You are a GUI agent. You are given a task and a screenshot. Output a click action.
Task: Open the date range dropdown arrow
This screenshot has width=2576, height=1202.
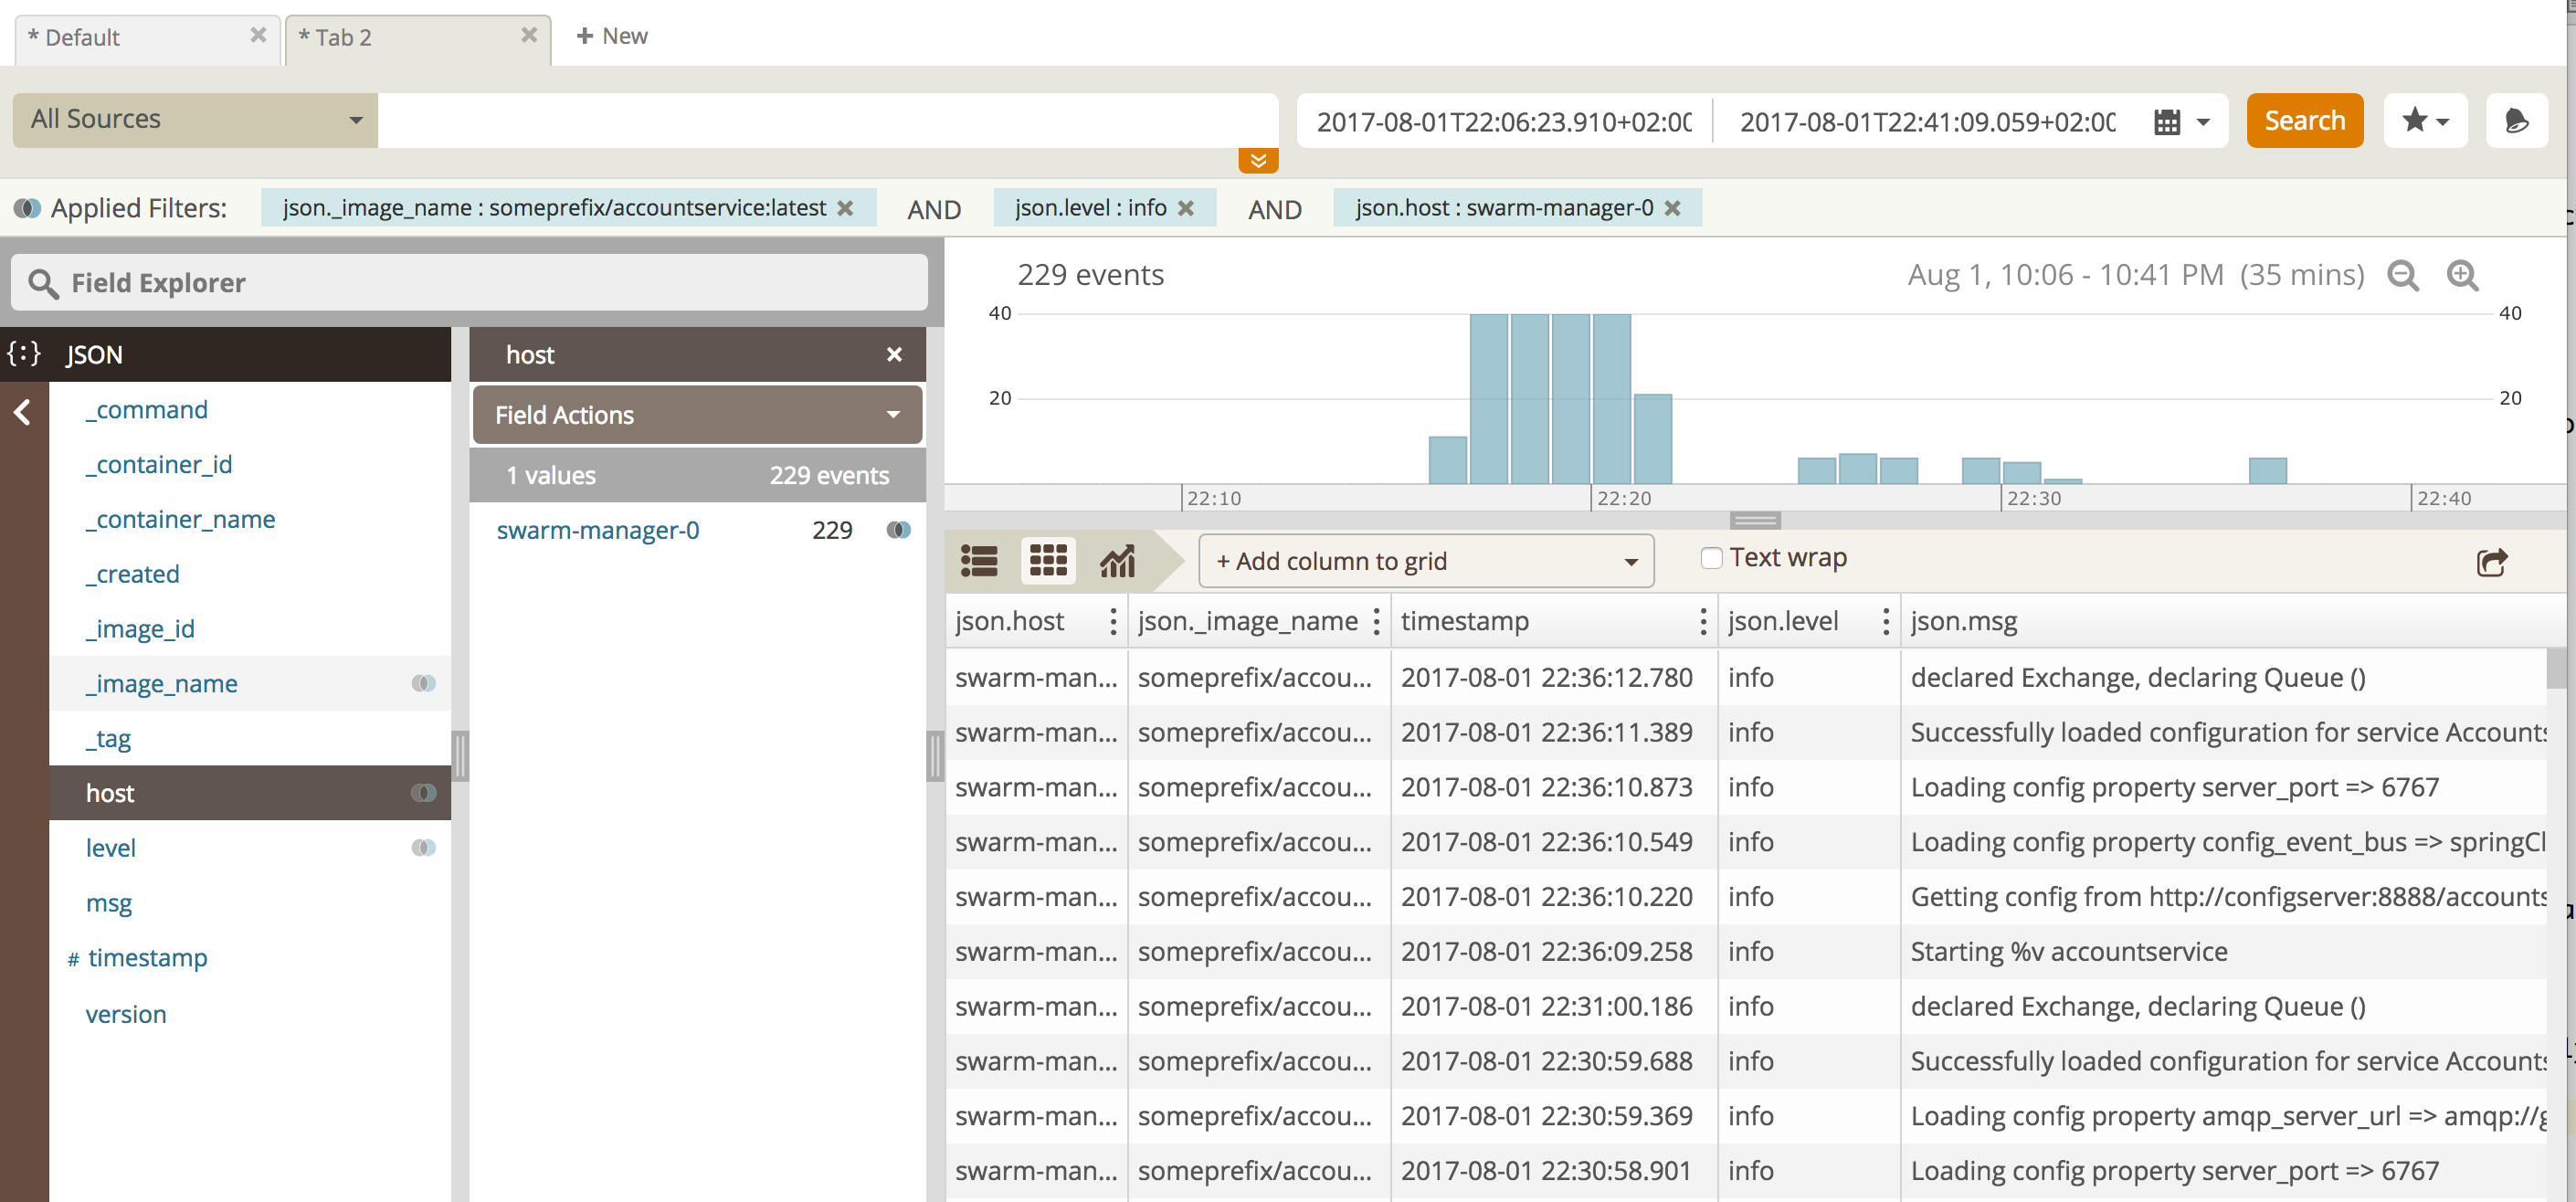pos(2203,122)
